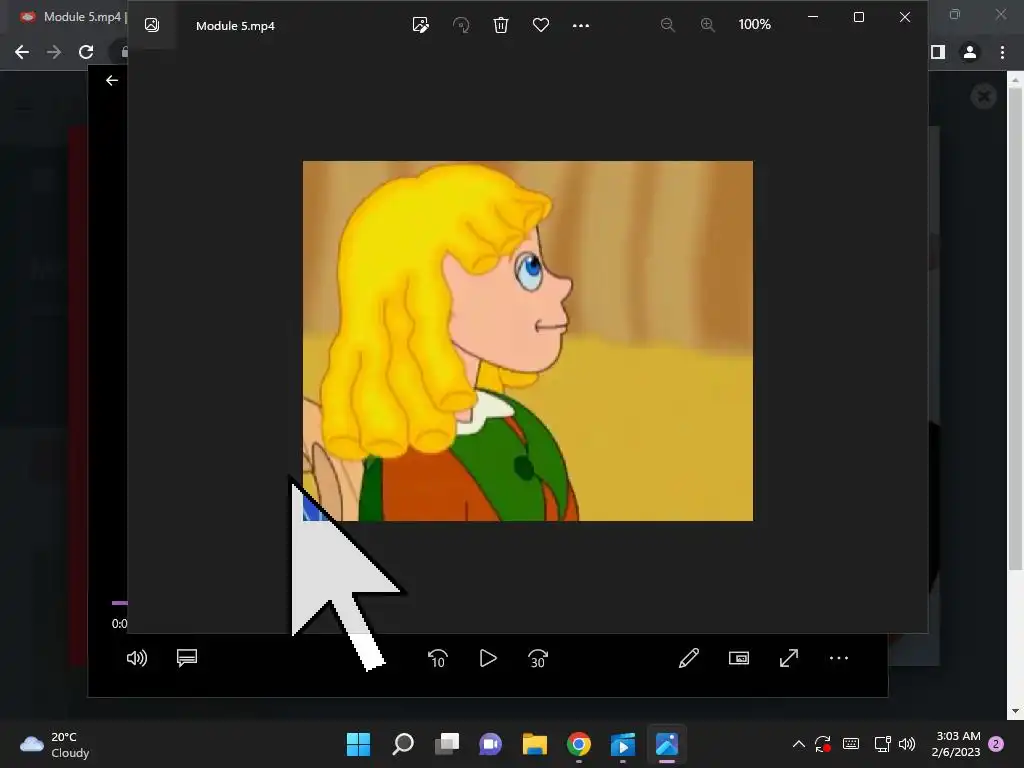Open Chrome profile icon
The height and width of the screenshot is (768, 1024).
click(x=970, y=52)
